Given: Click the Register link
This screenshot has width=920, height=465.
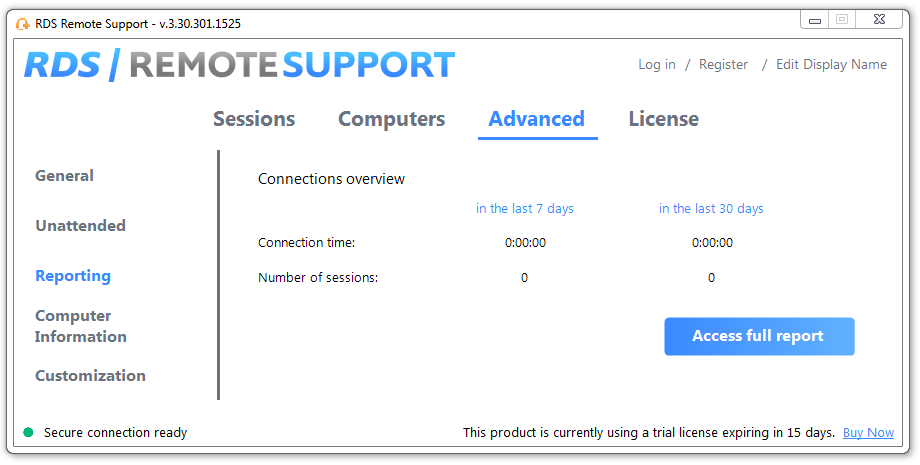Looking at the screenshot, I should pyautogui.click(x=723, y=65).
